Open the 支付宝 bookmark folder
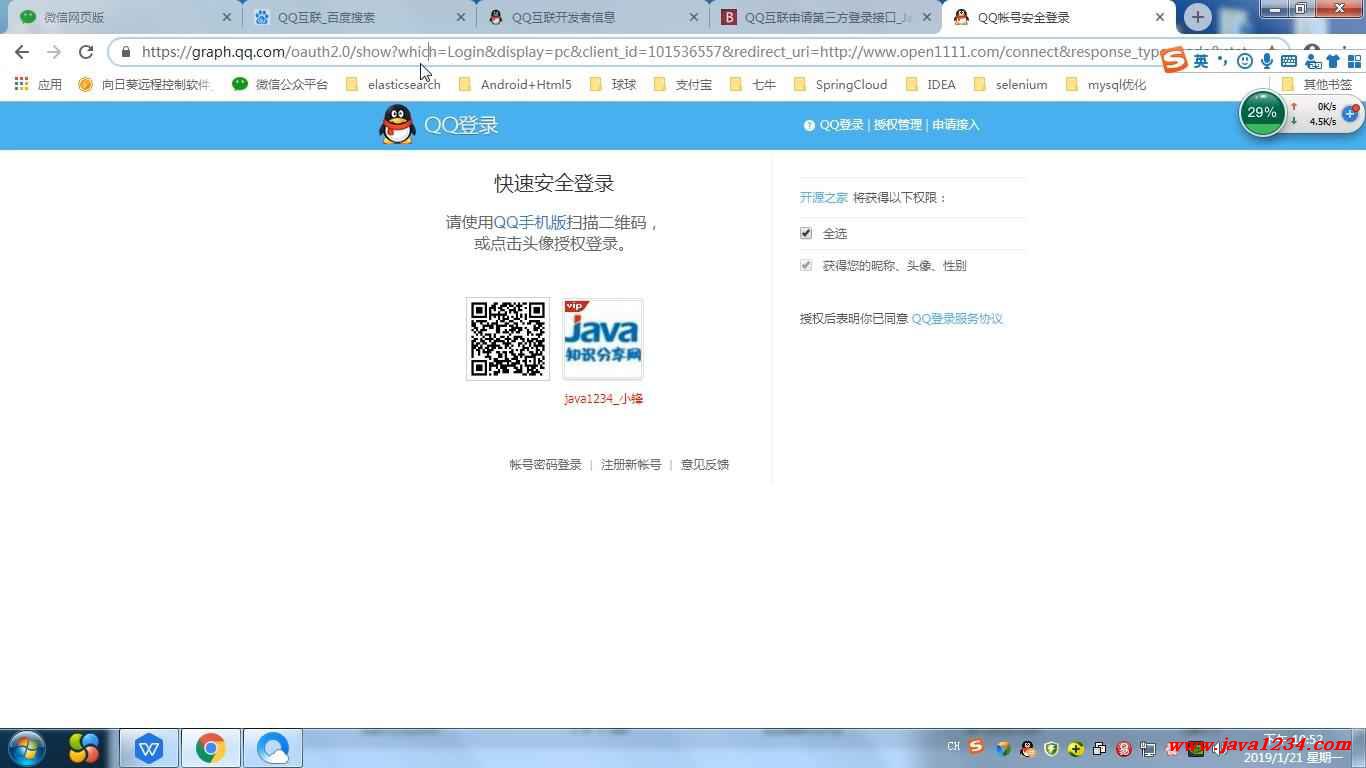 [683, 85]
